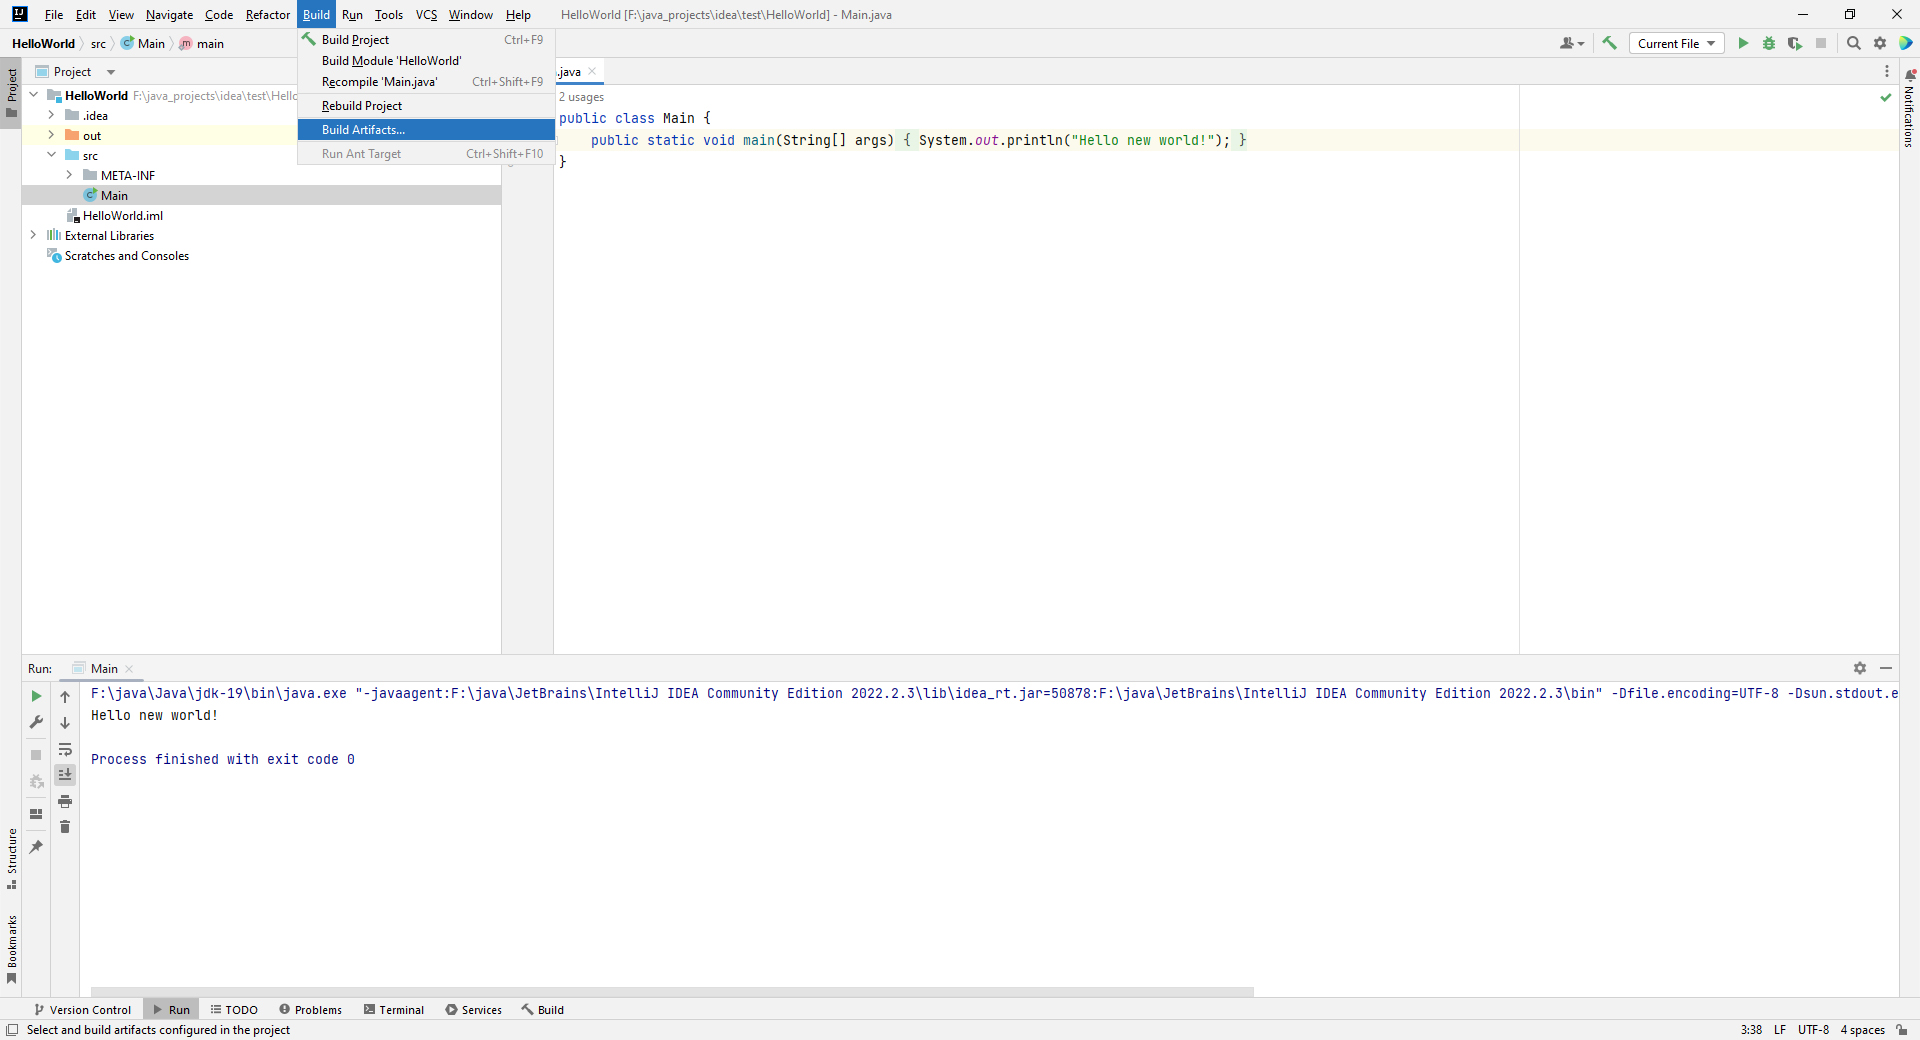1920x1040 pixels.
Task: Click the 4 spaces indent status widget
Action: click(1863, 1030)
